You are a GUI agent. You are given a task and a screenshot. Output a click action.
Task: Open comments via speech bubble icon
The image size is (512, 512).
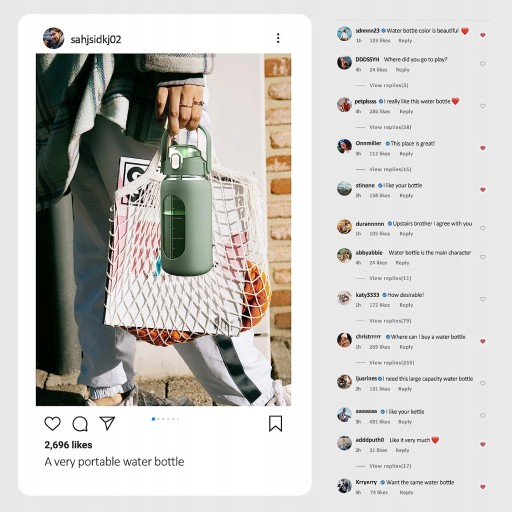click(80, 424)
